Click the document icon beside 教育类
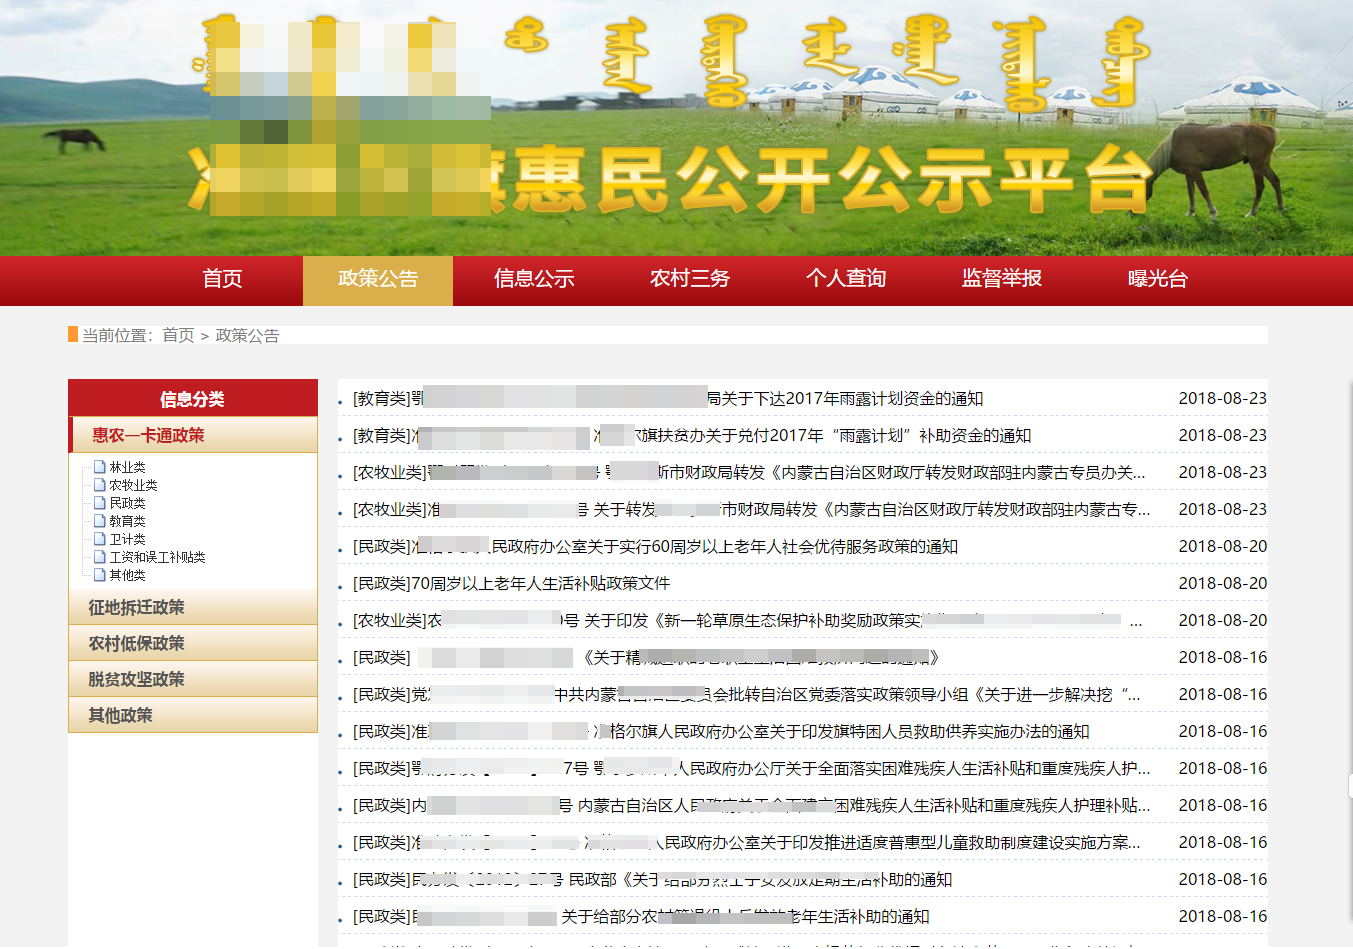The height and width of the screenshot is (949, 1353). click(100, 521)
